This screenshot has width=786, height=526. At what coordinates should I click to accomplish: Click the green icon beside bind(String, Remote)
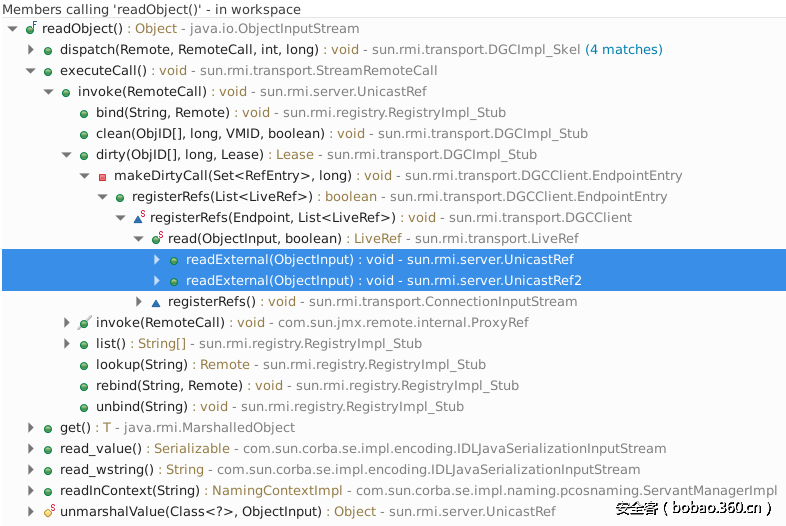(84, 113)
